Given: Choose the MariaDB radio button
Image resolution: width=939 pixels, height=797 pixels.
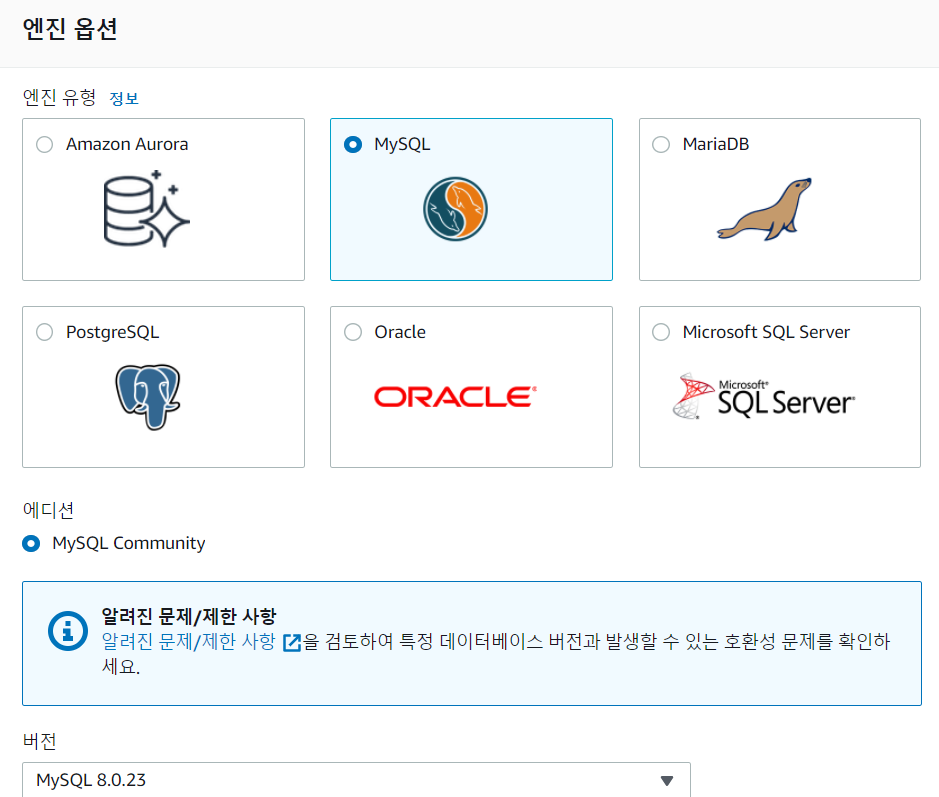Looking at the screenshot, I should click(x=661, y=144).
